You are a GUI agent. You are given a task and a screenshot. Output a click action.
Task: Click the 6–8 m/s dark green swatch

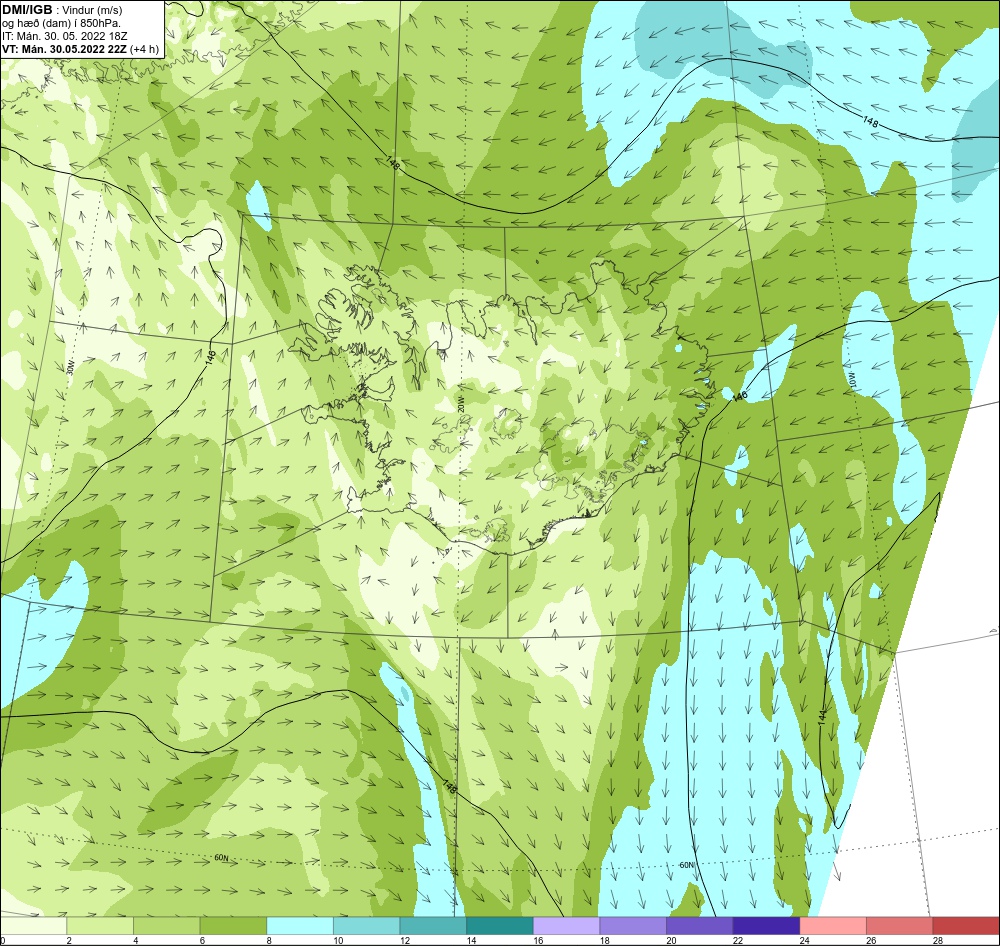tap(233, 926)
